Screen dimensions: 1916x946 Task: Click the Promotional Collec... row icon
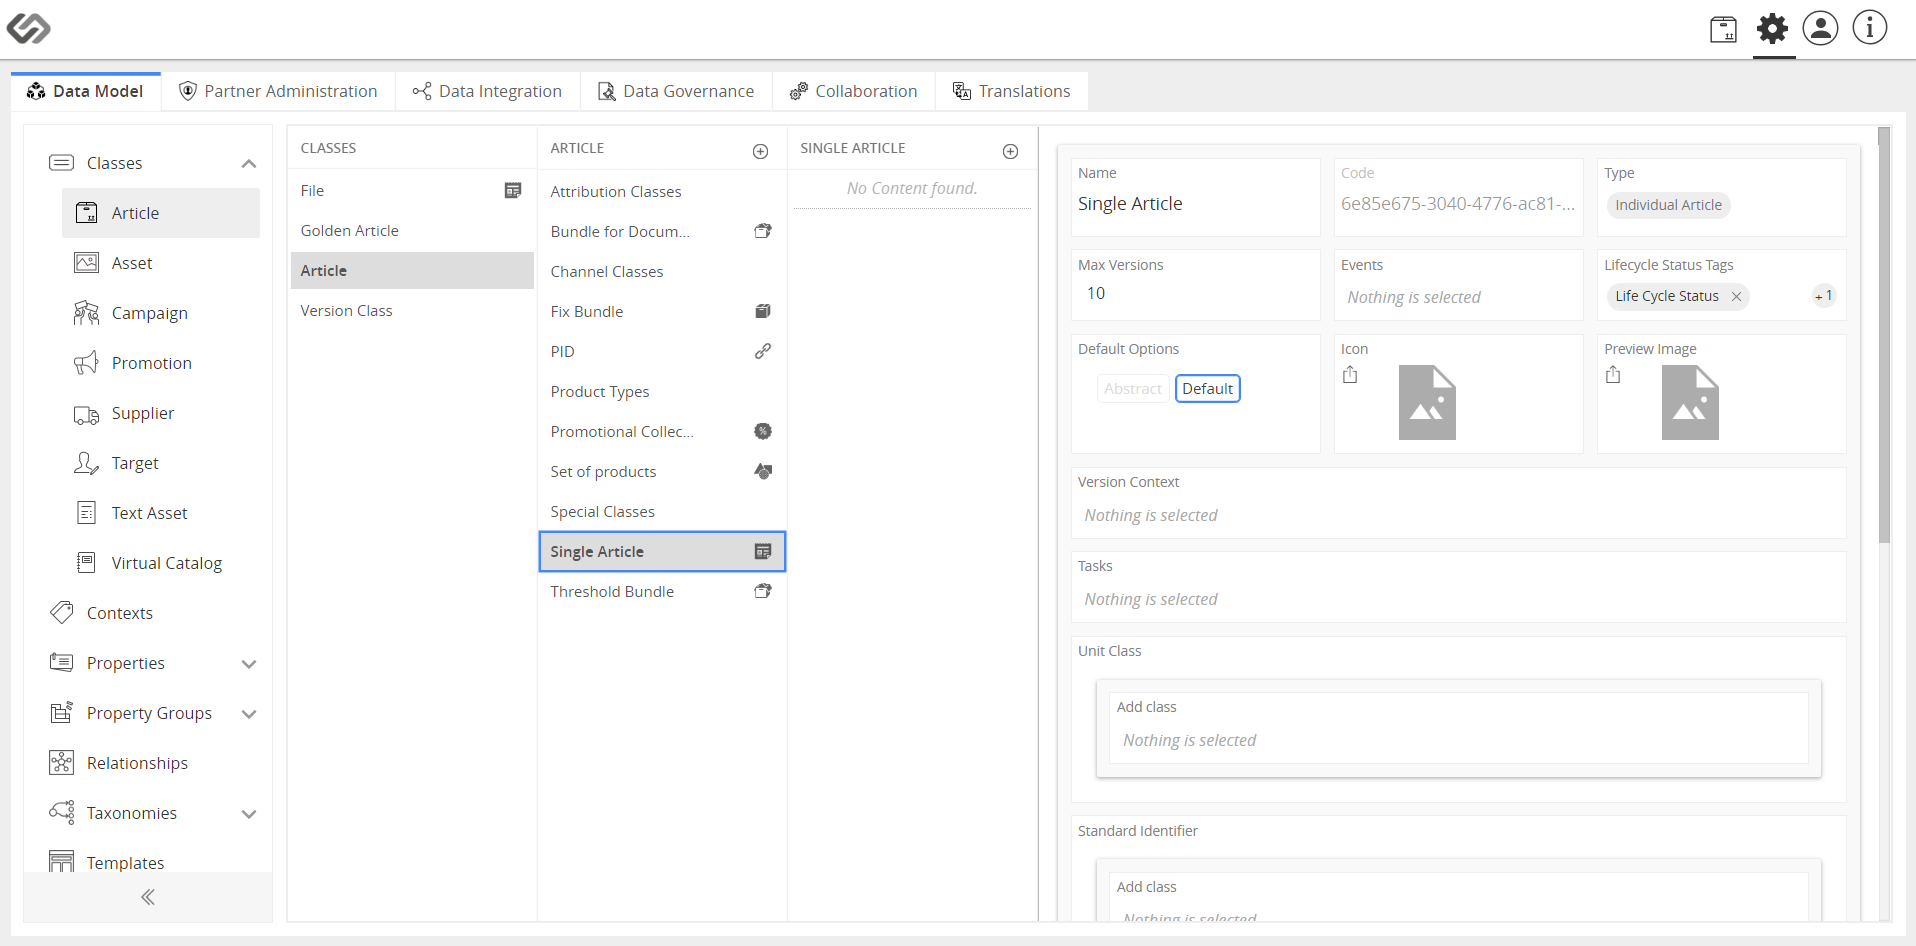click(x=763, y=431)
